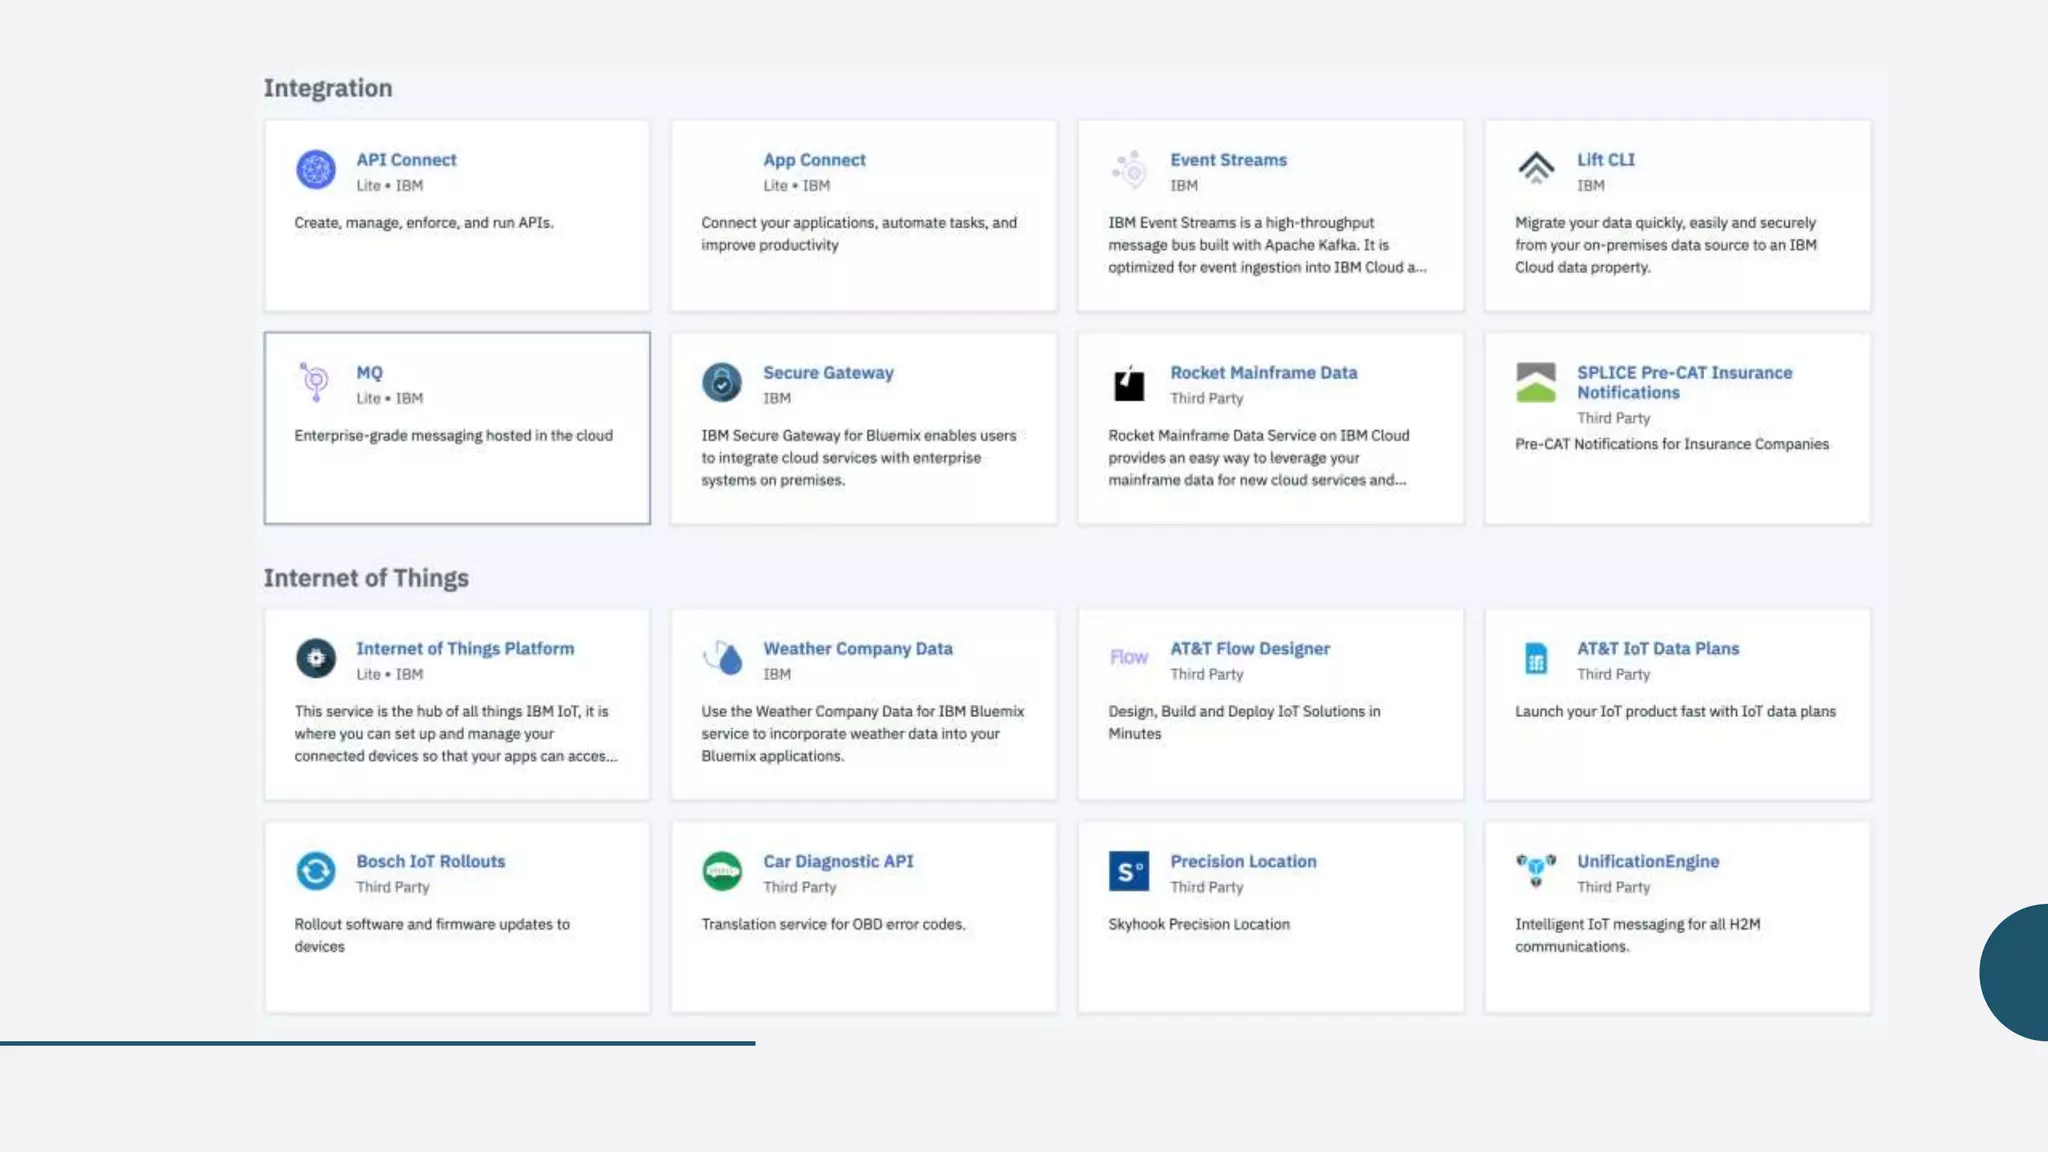
Task: Click the Bosch IoT Rollouts icon
Action: tap(315, 871)
